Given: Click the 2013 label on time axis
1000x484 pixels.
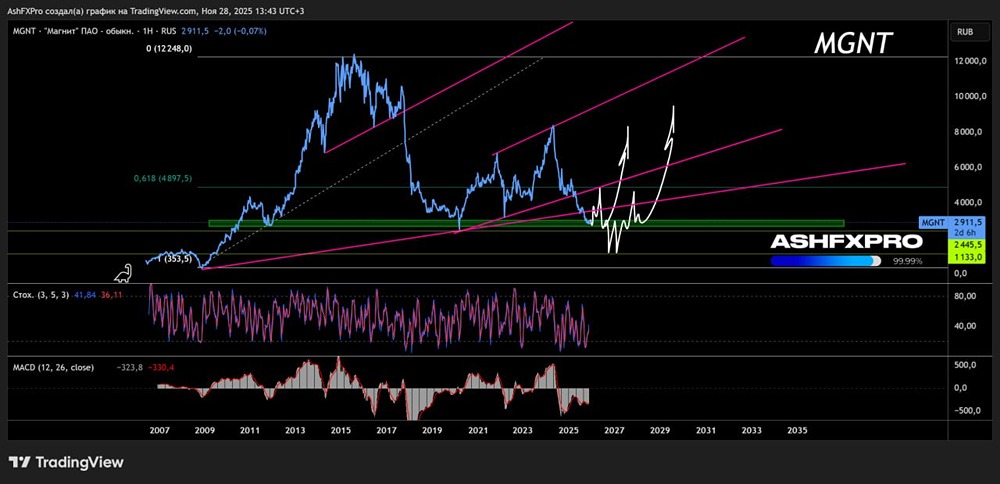Looking at the screenshot, I should point(295,430).
